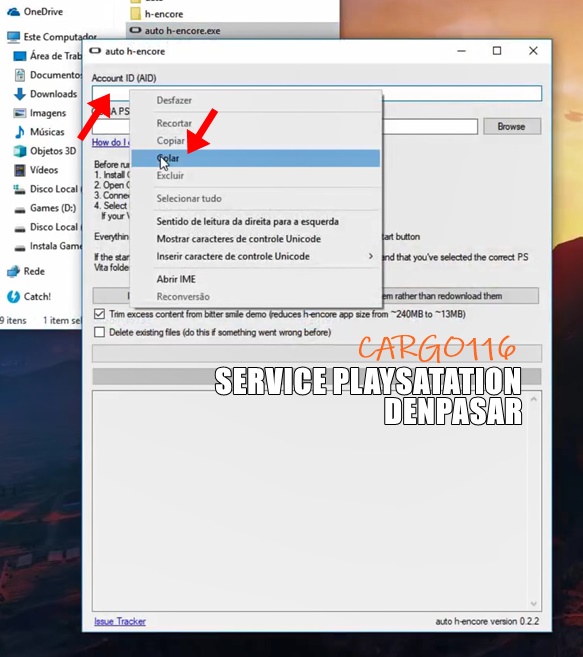The width and height of the screenshot is (583, 657).
Task: Select the first Disco Local drive icon
Action: [x=20, y=189]
